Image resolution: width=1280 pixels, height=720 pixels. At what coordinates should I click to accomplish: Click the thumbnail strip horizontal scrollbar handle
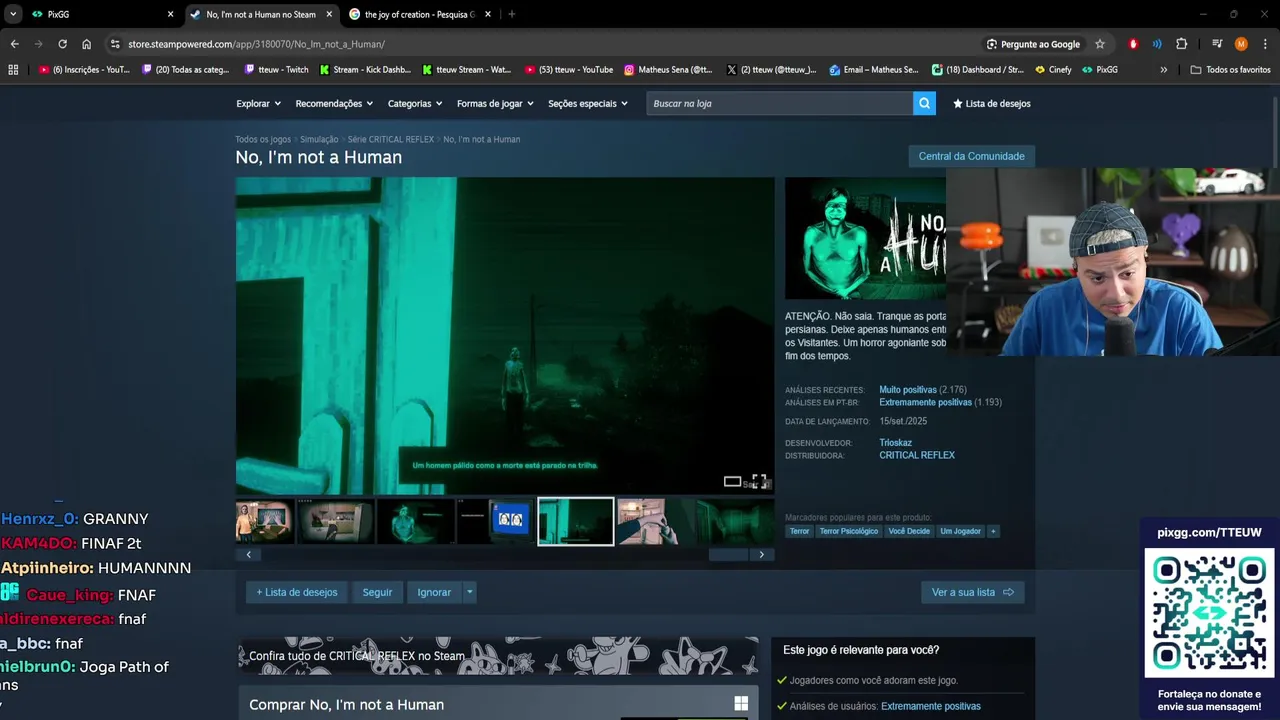(x=728, y=554)
